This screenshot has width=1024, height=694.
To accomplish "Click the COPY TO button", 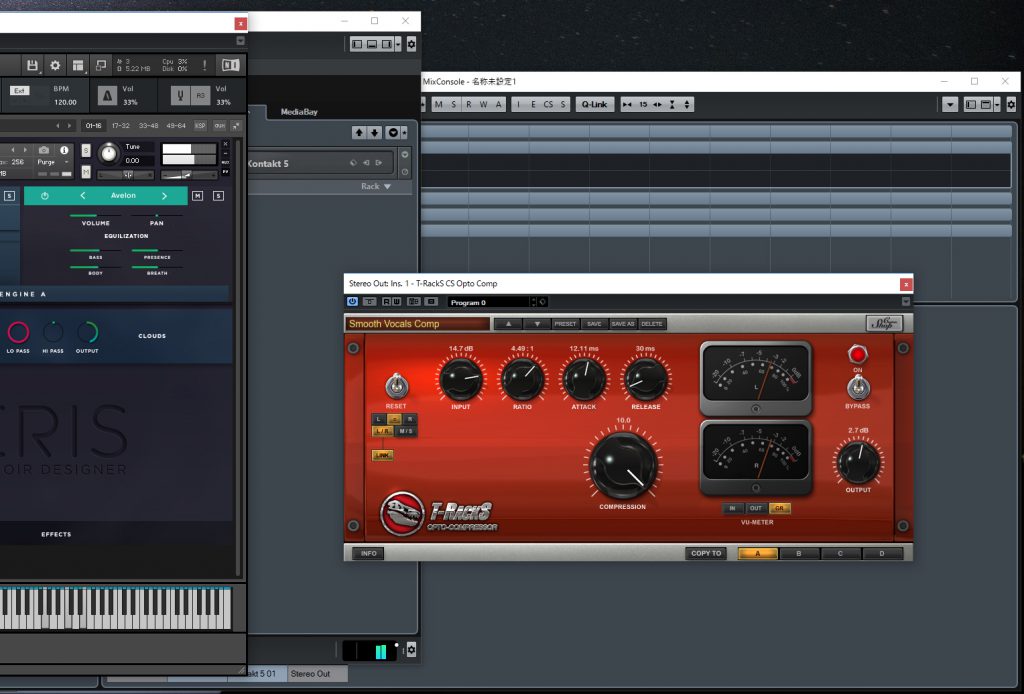I will tap(706, 554).
